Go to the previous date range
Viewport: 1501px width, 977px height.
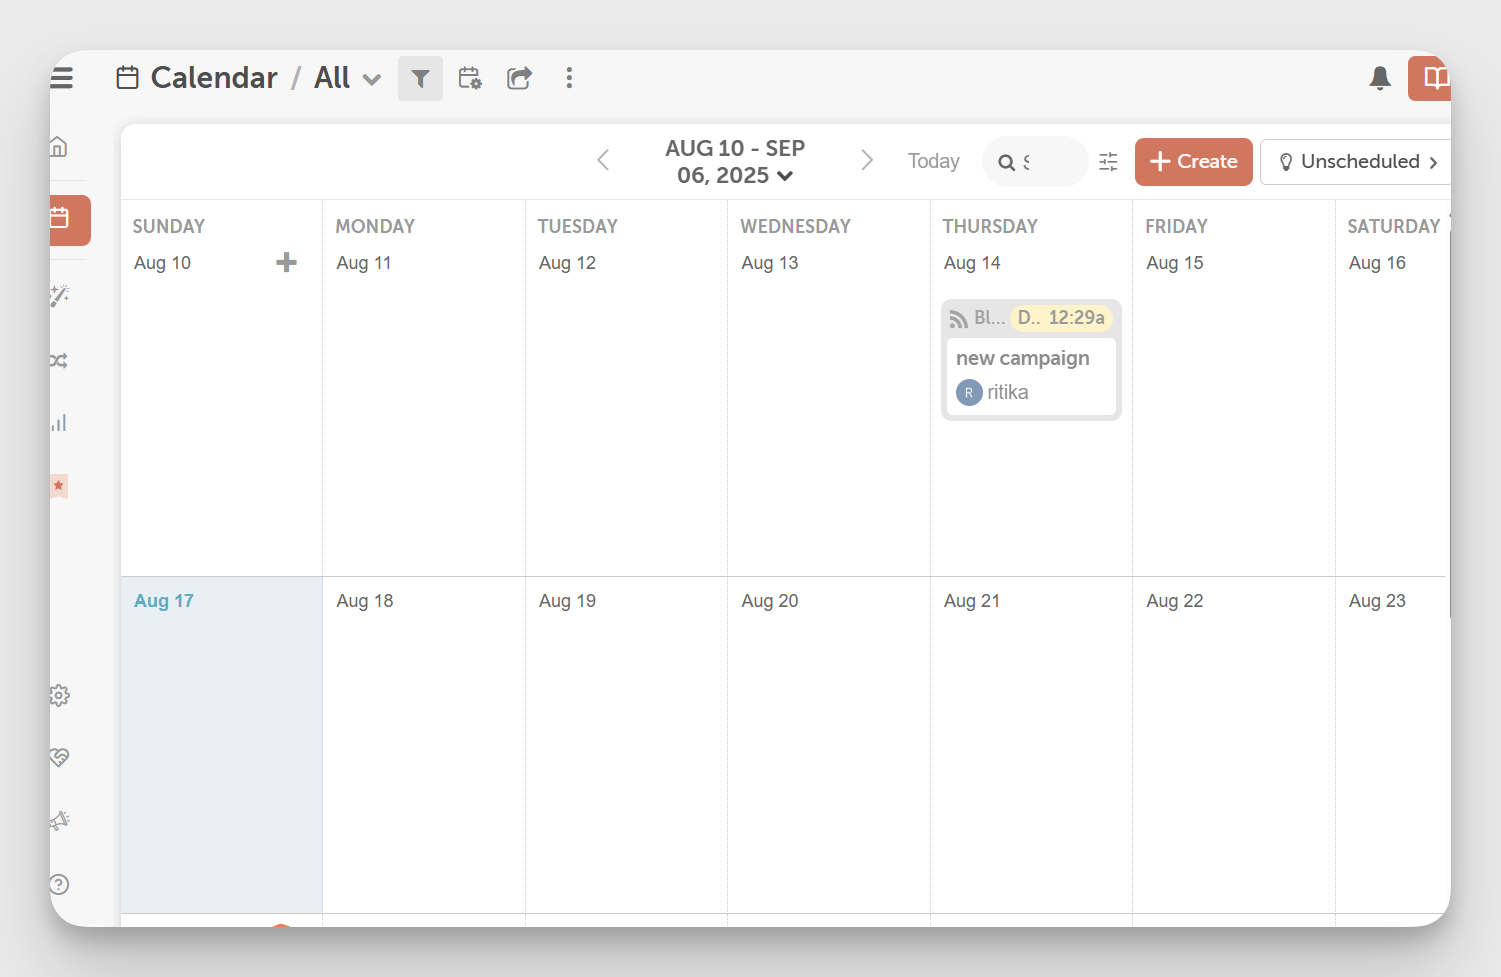(x=603, y=160)
